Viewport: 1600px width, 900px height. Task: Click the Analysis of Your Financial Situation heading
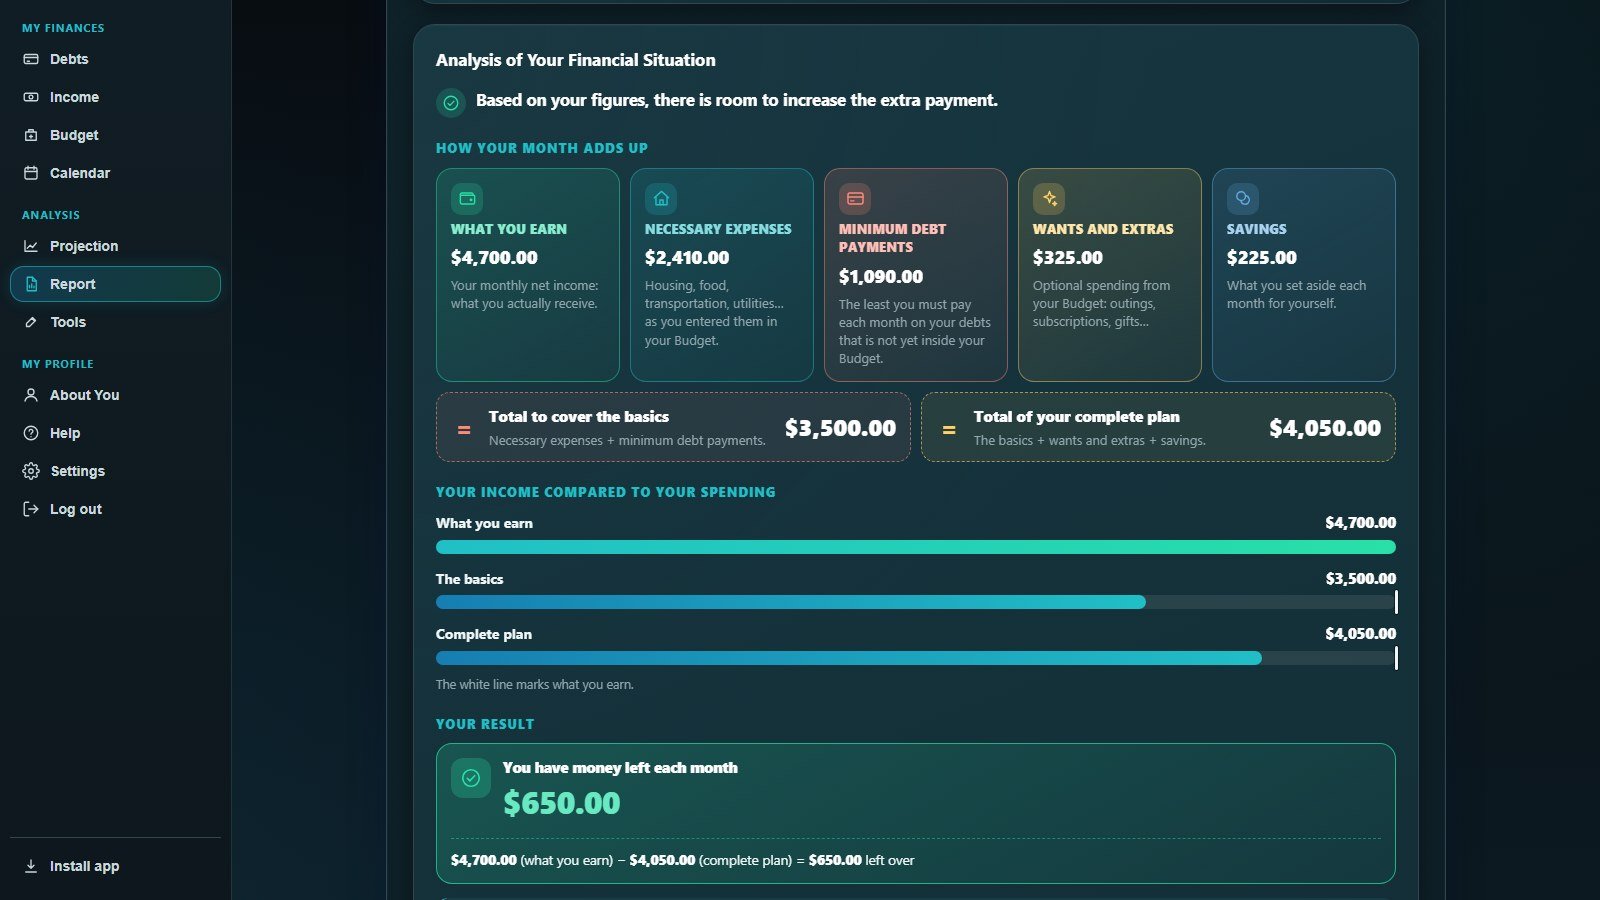point(575,60)
